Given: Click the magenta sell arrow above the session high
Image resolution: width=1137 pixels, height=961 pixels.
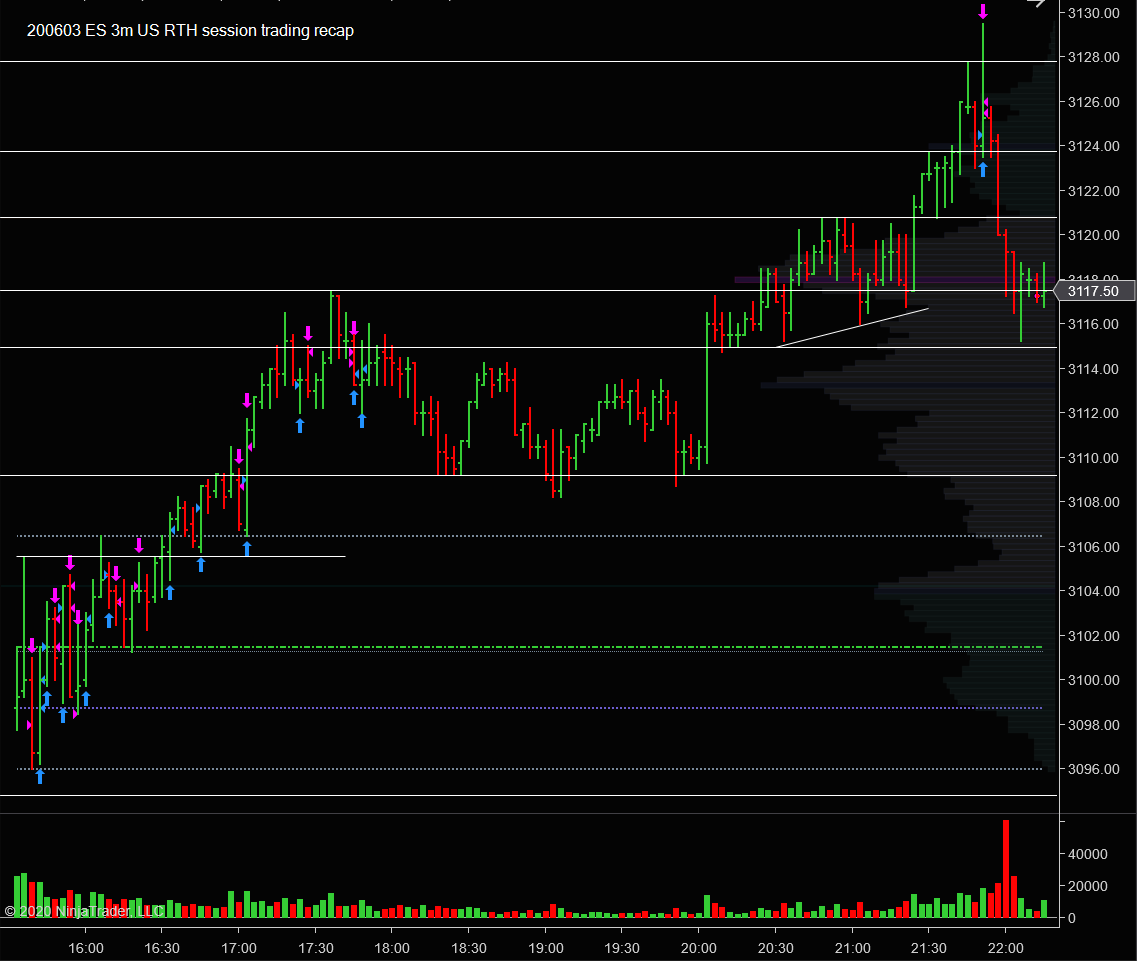Looking at the screenshot, I should 983,11.
